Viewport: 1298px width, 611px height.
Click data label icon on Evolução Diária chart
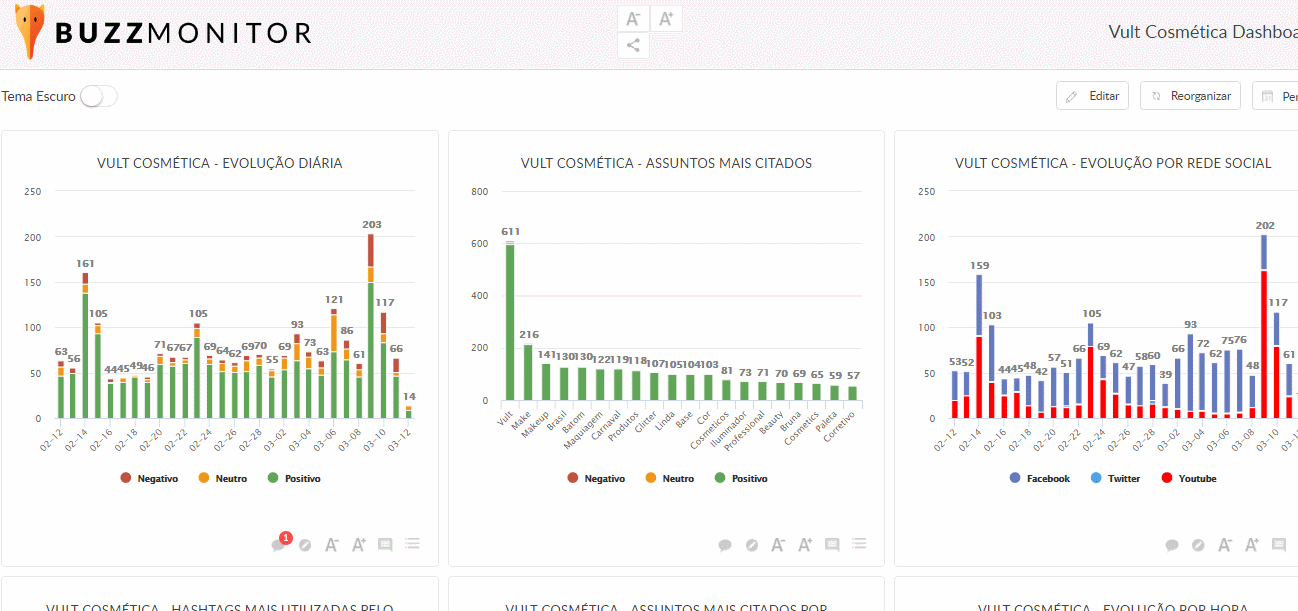(385, 545)
